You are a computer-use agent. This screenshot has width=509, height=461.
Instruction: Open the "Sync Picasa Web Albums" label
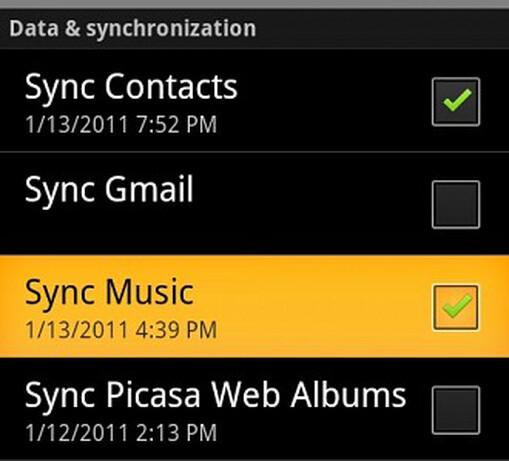[215, 396]
